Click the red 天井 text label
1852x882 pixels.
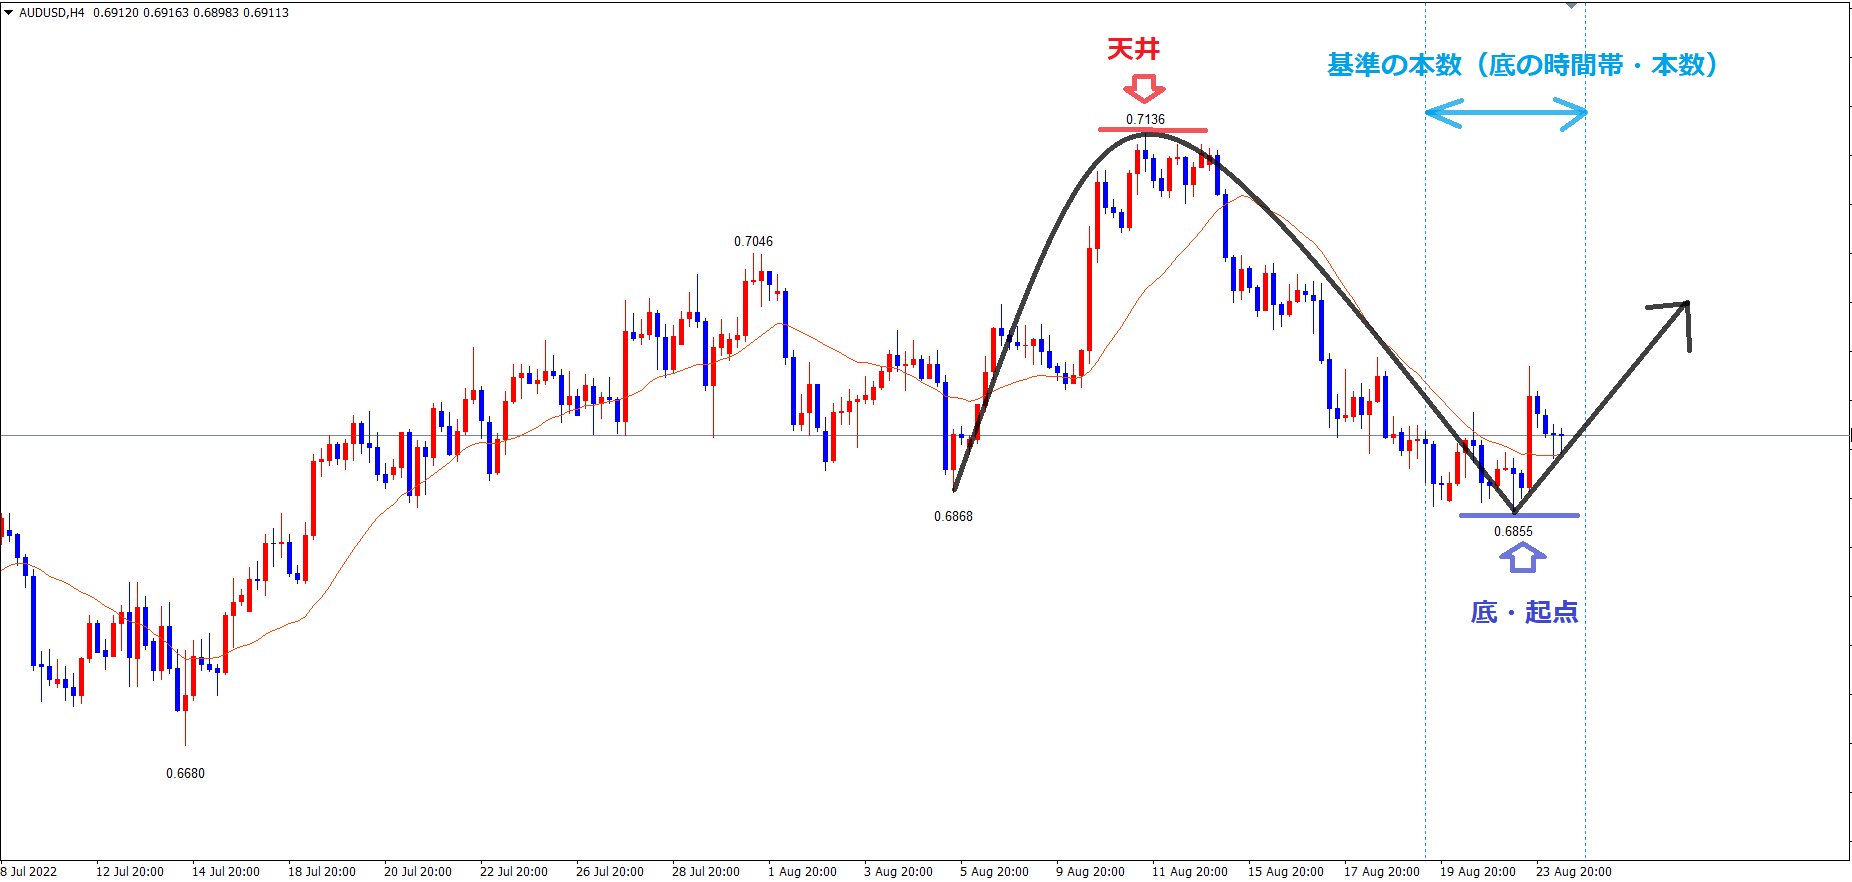(1133, 49)
